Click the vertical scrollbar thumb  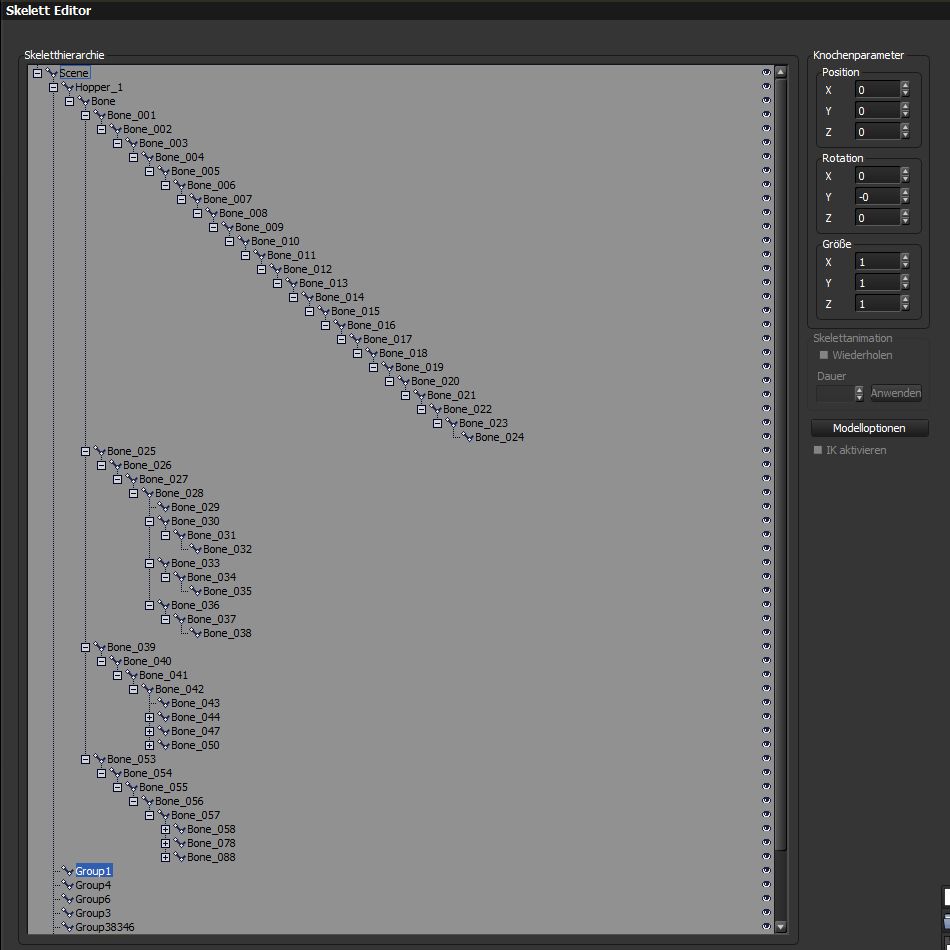pos(780,463)
